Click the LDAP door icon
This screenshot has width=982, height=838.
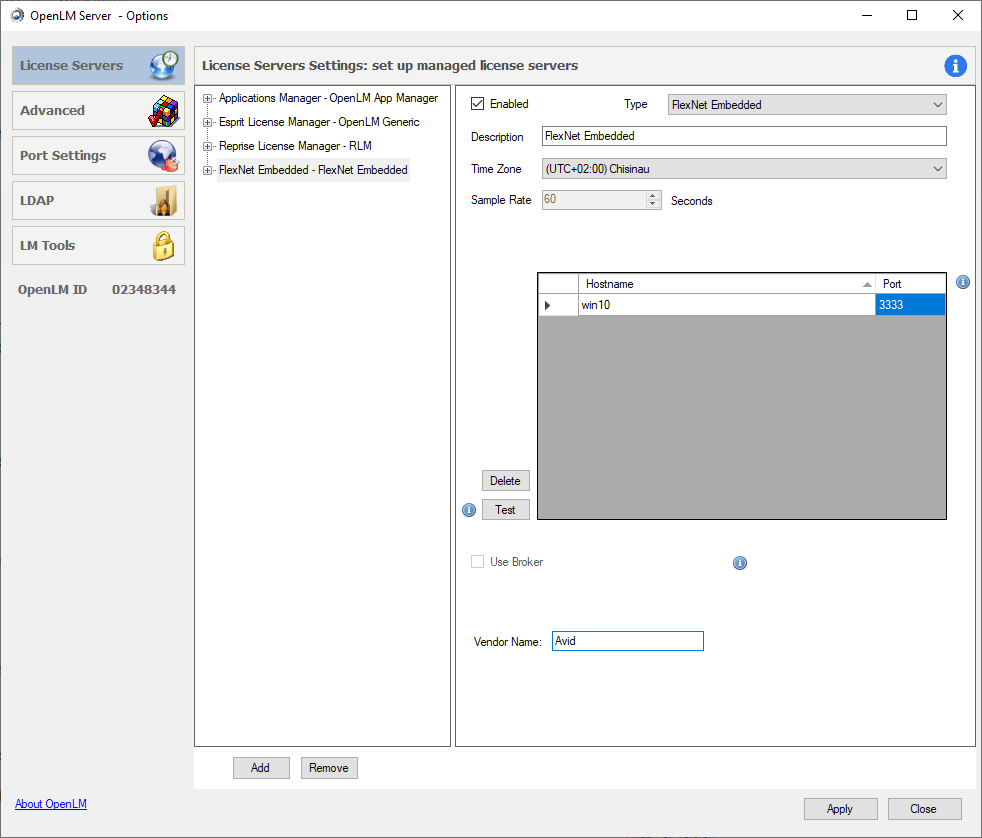163,200
